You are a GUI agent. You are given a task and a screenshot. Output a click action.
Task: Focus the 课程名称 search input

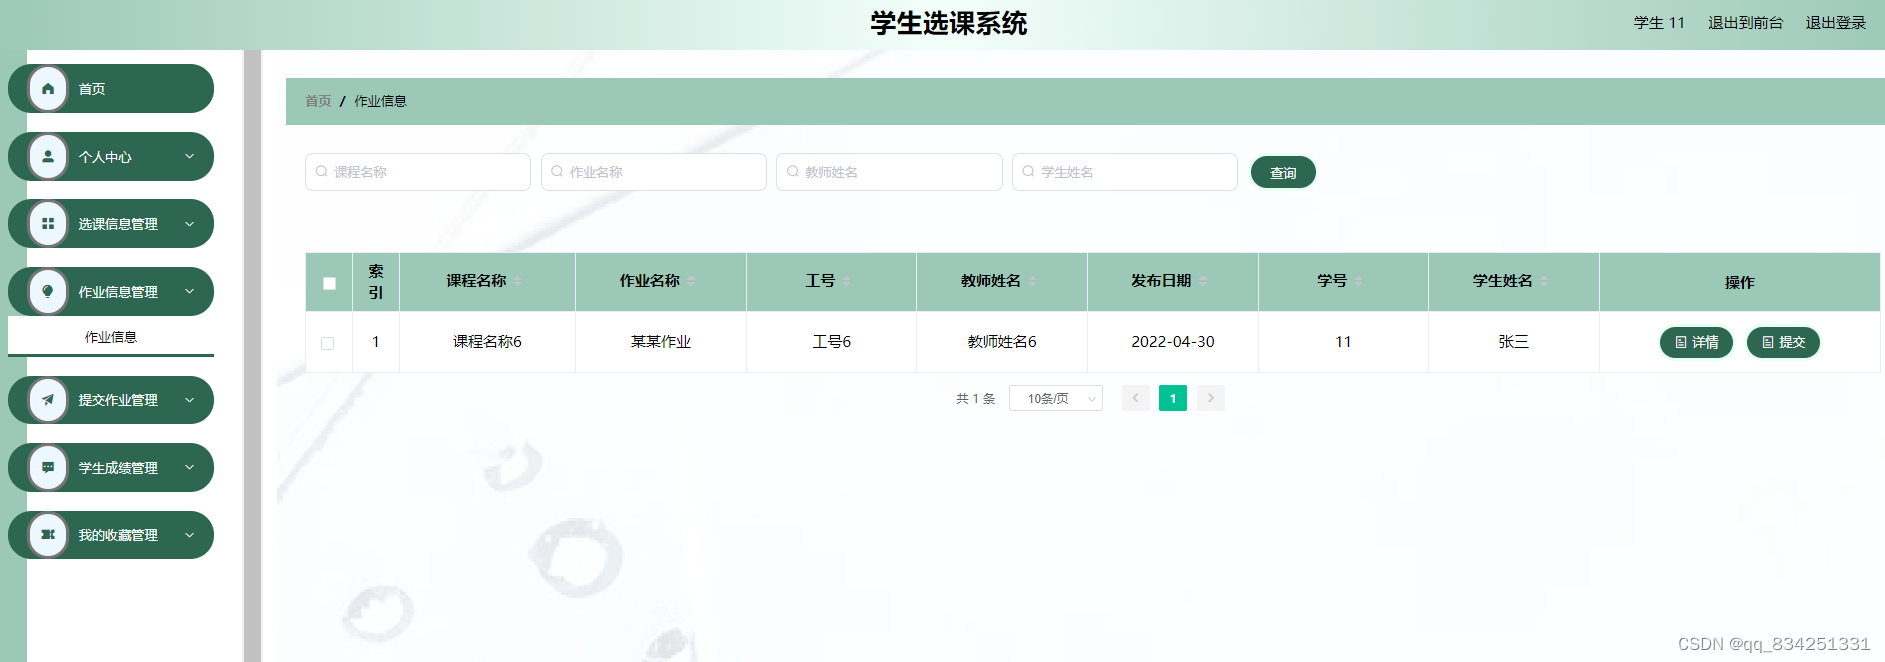[418, 172]
